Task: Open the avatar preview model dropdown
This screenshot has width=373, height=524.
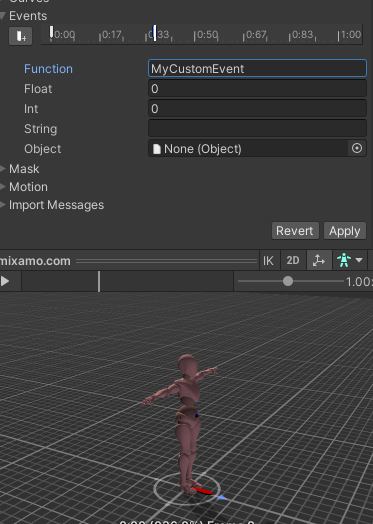Action: tap(350, 260)
